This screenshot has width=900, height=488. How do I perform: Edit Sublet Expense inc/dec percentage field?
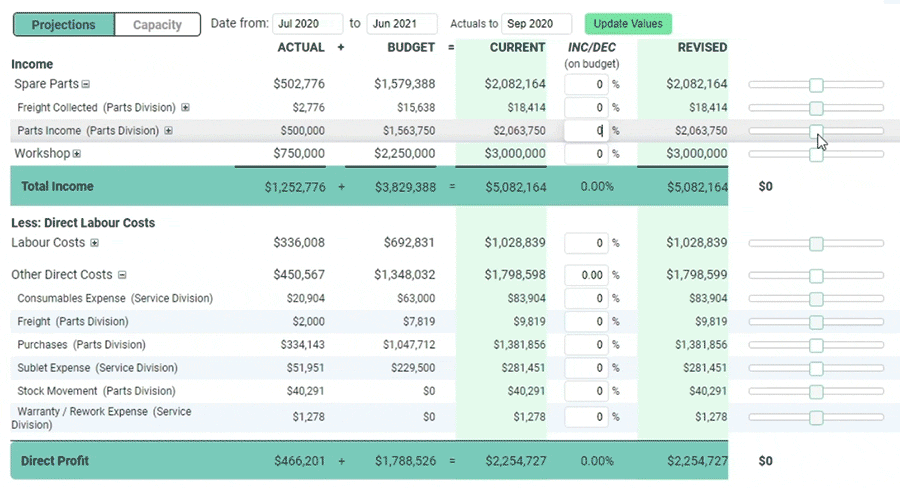click(585, 367)
